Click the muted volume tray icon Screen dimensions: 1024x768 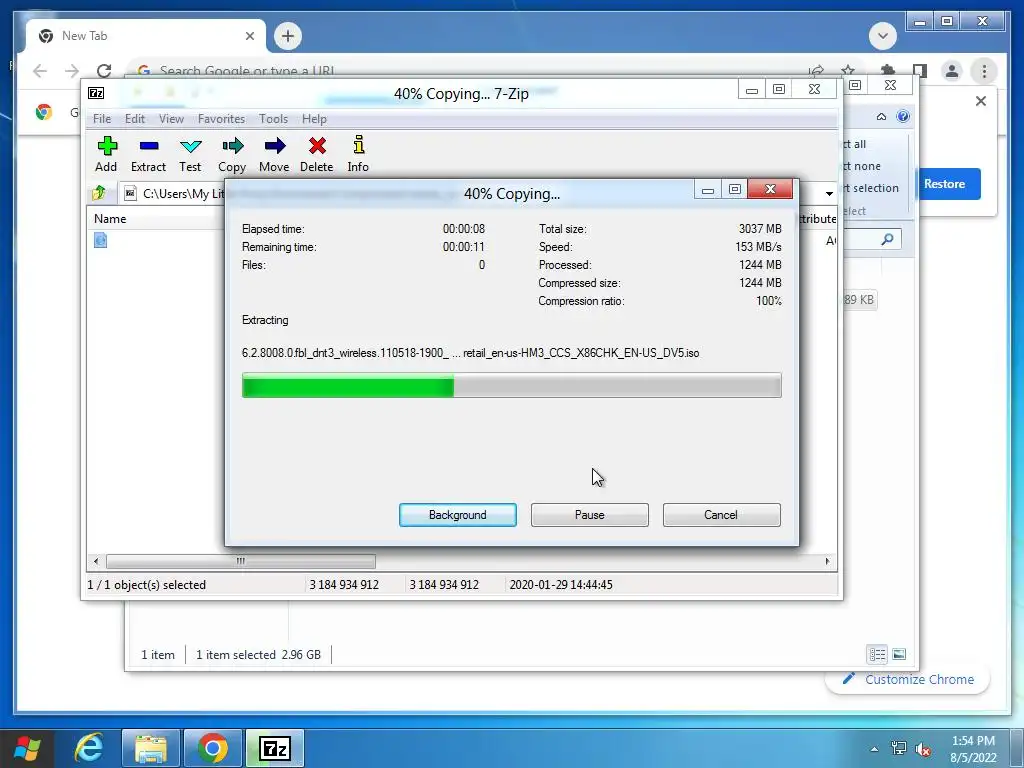(923, 749)
